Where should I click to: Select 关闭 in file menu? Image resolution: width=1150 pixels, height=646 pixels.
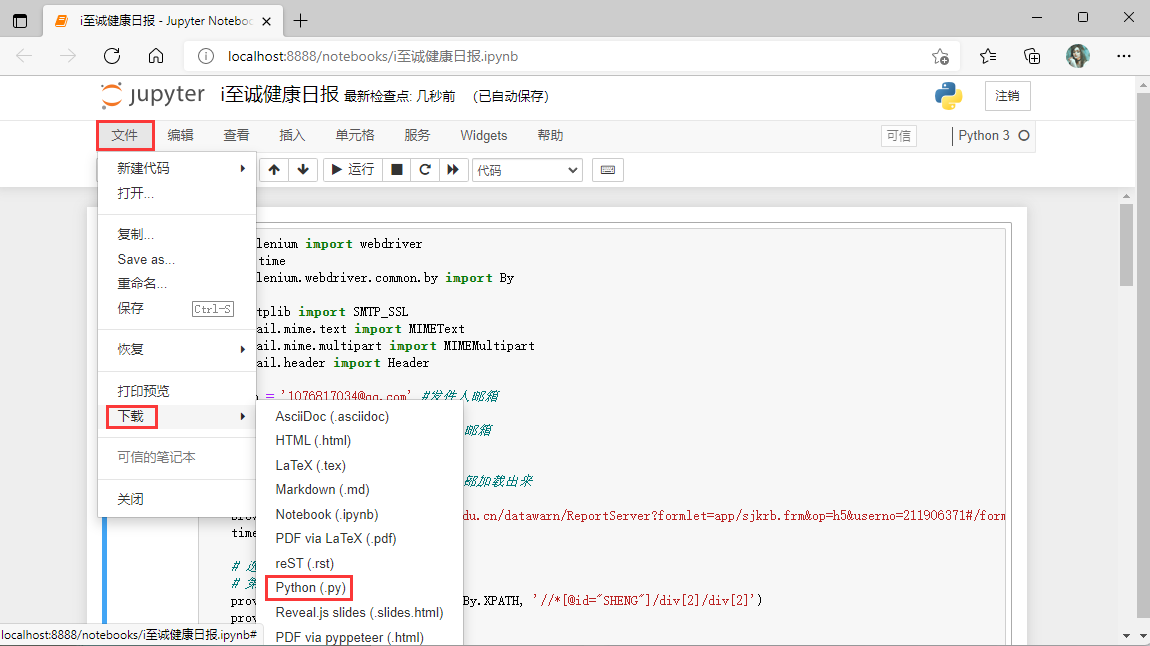click(177, 499)
